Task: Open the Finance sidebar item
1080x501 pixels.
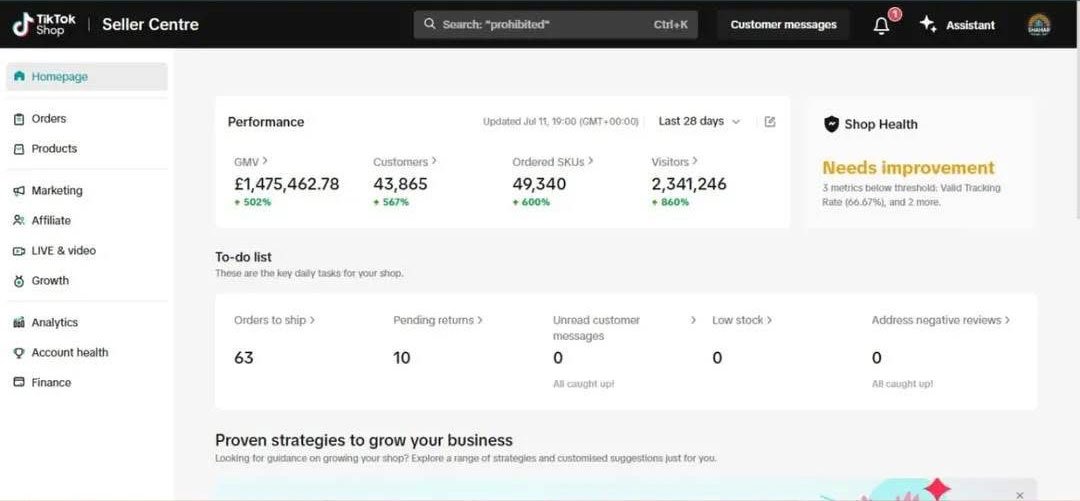Action: (50, 382)
